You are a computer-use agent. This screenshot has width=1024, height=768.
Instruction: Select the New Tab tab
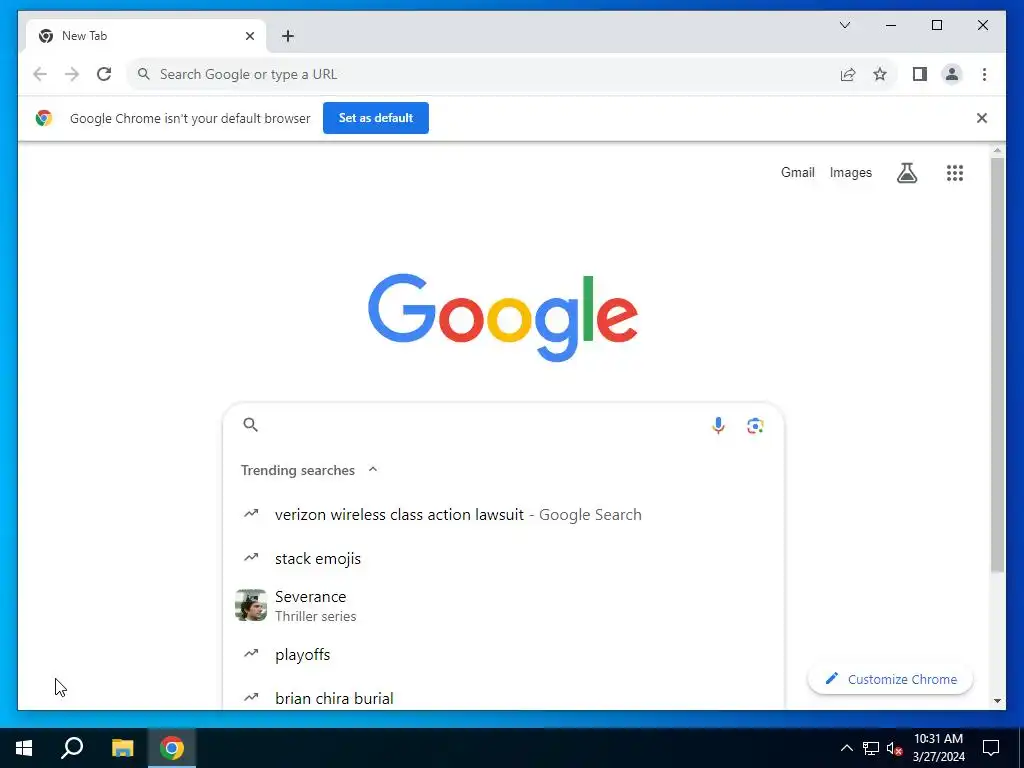[x=146, y=36]
